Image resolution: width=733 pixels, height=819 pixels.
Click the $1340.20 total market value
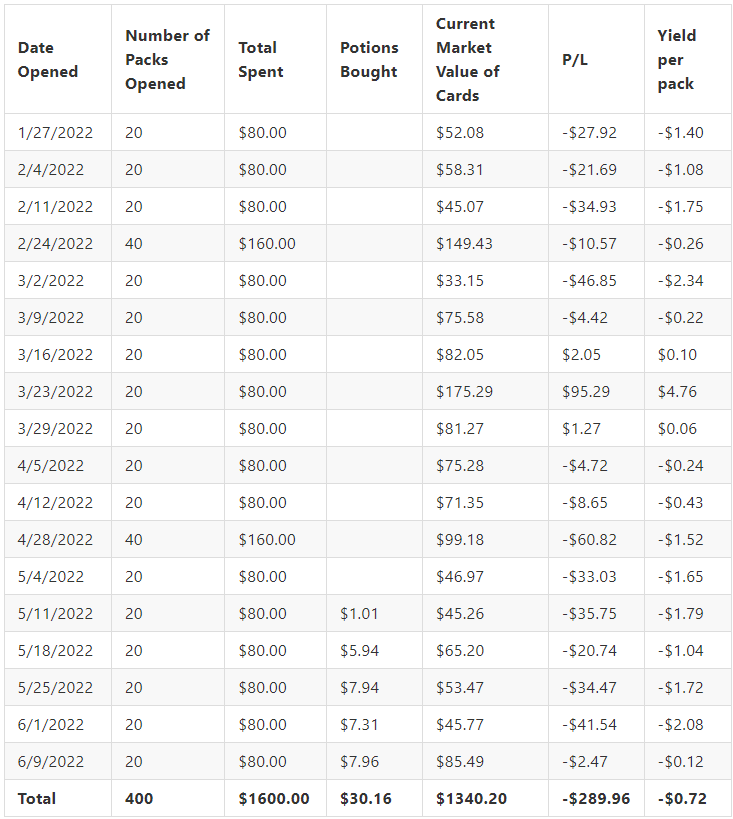coord(485,799)
